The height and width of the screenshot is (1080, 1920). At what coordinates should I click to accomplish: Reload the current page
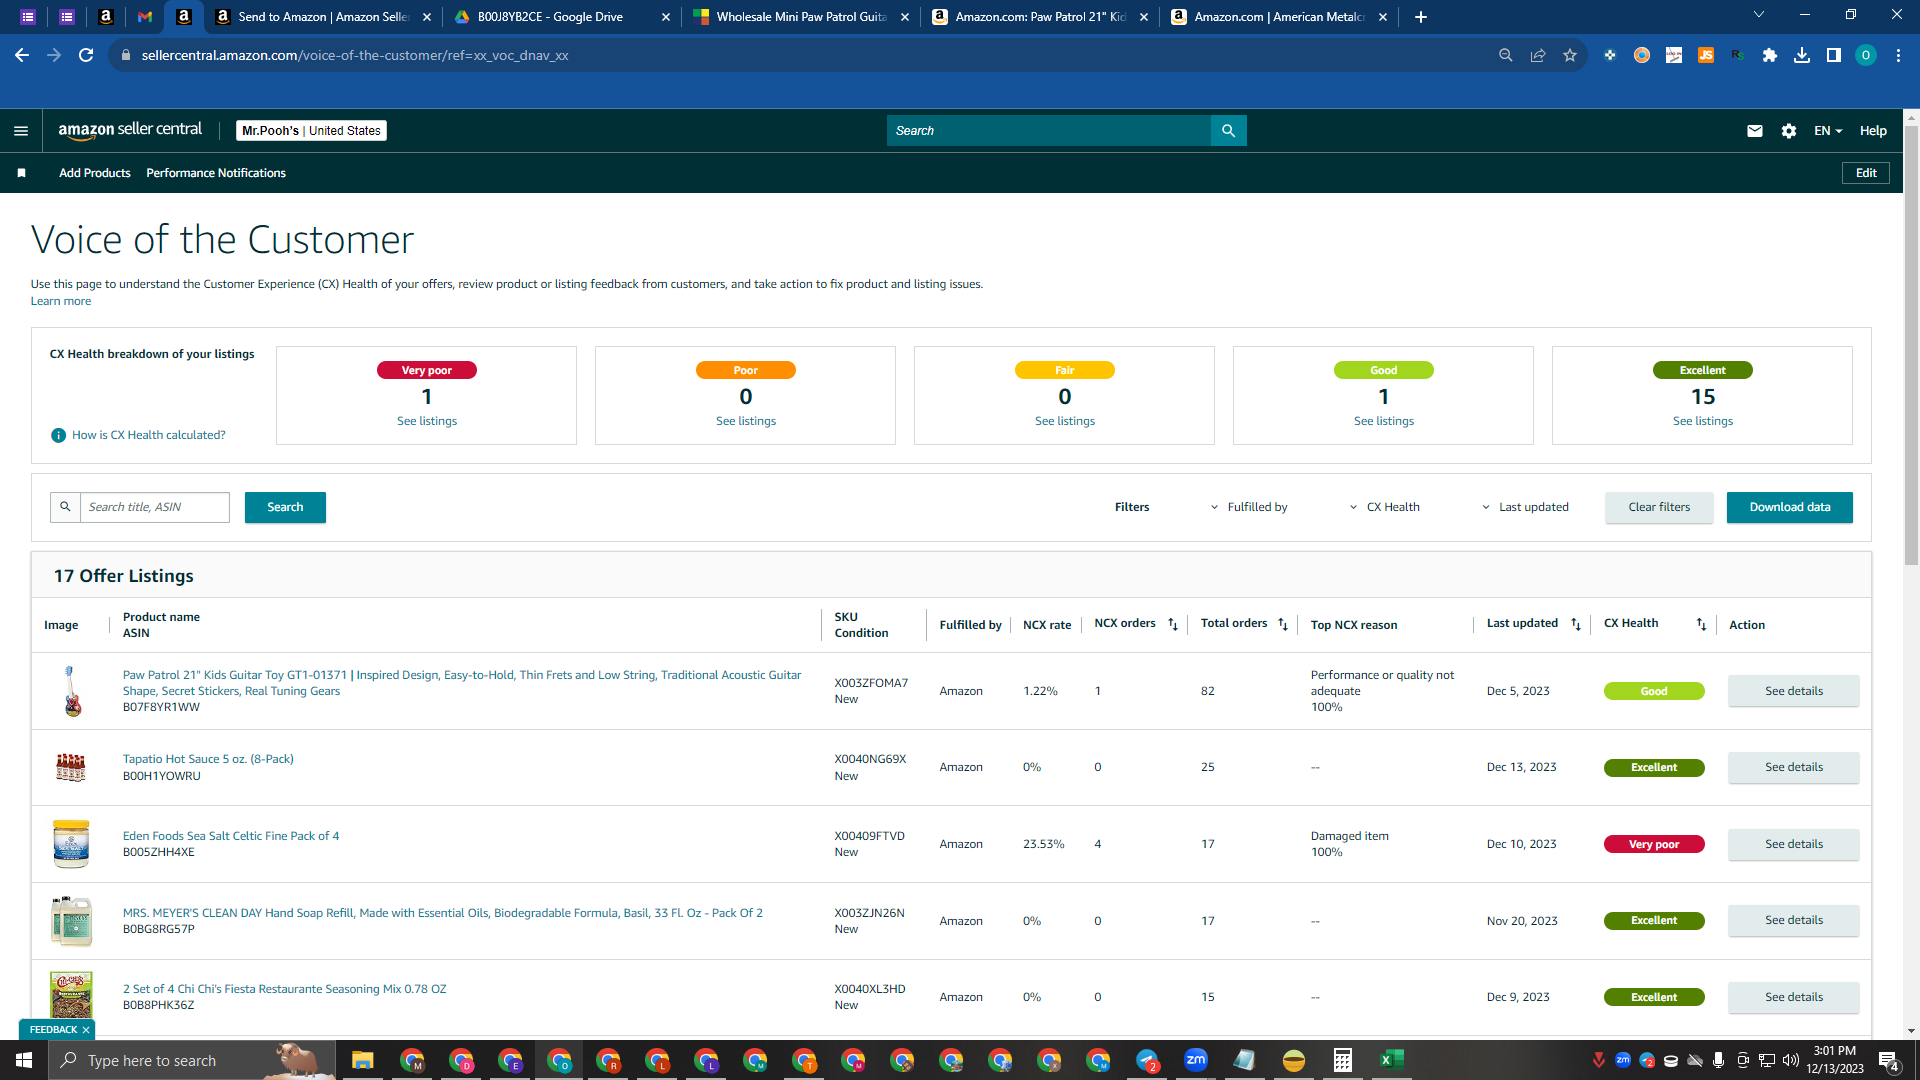click(x=86, y=55)
